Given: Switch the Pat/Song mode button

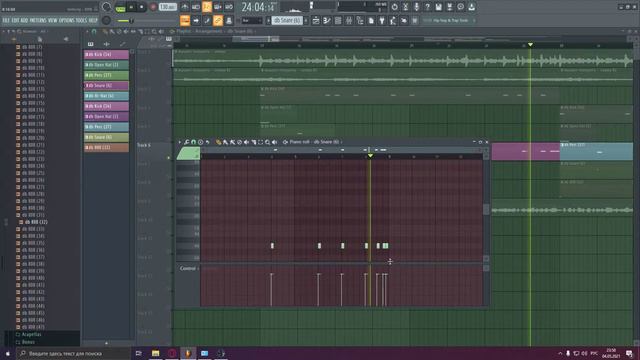Looking at the screenshot, I should point(120,7).
